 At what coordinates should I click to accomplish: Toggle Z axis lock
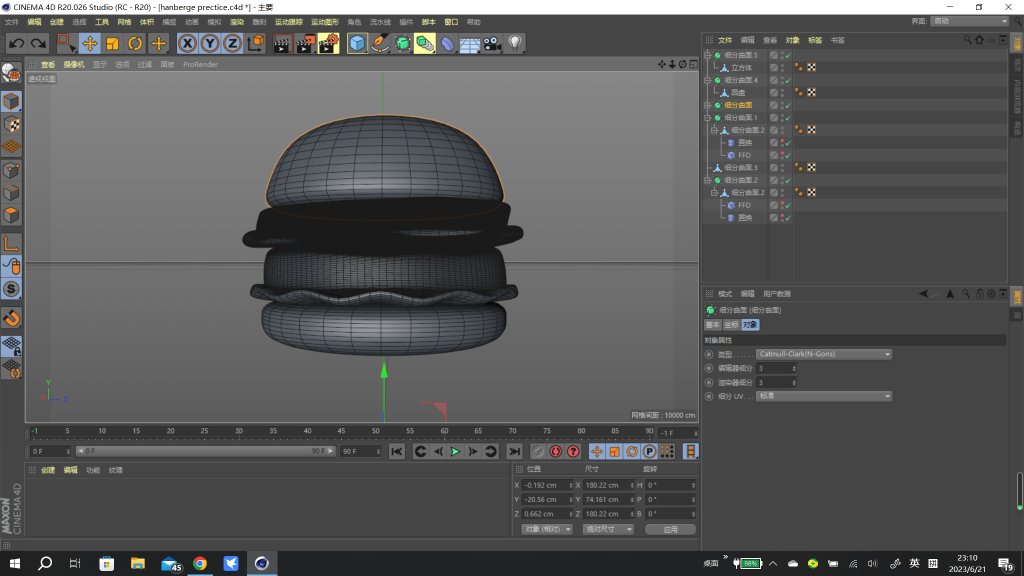[x=232, y=44]
